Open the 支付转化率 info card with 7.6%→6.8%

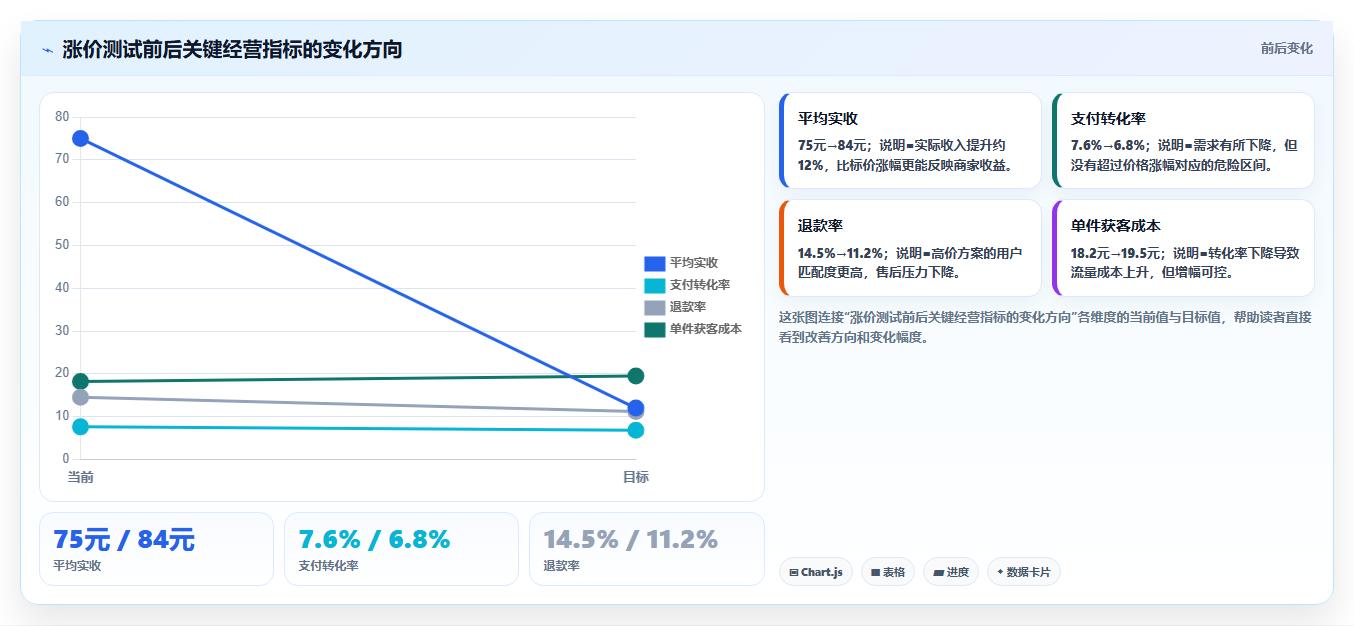(1183, 140)
